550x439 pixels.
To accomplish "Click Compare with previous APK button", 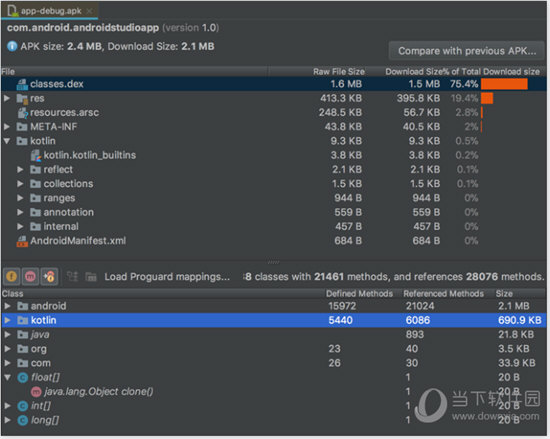I will [x=467, y=51].
